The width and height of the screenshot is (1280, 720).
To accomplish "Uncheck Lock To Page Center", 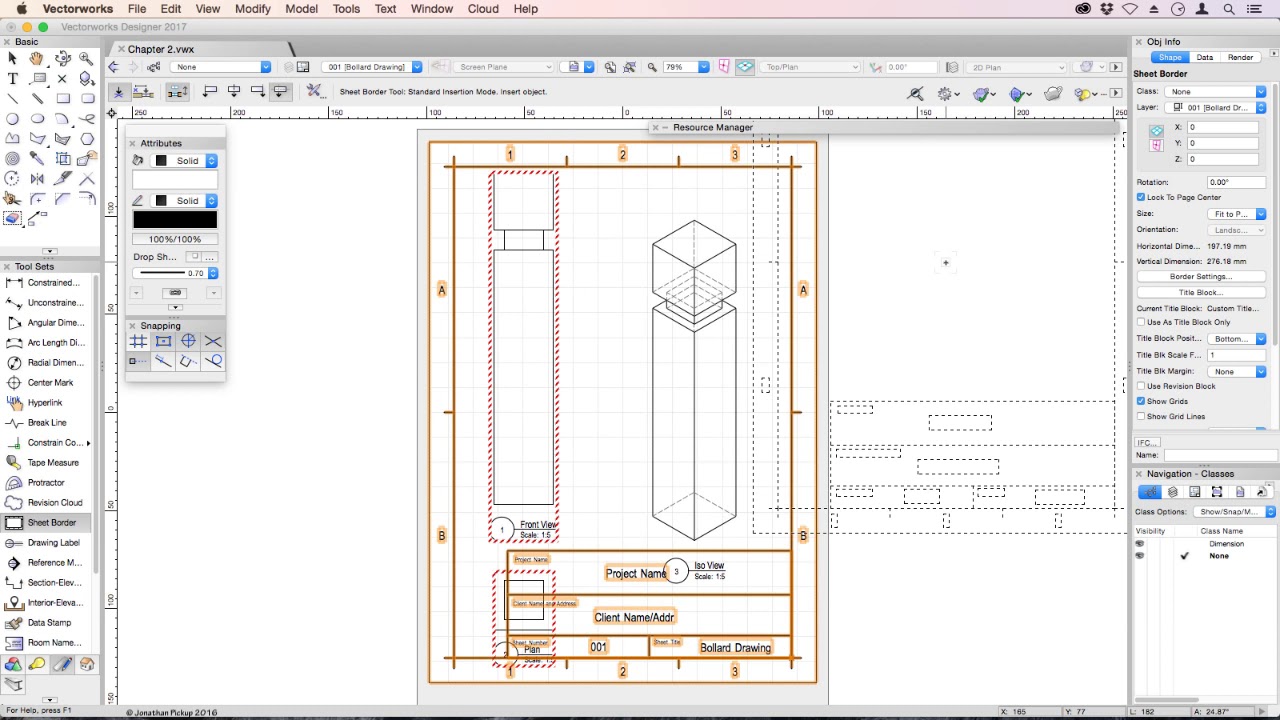I will [x=1141, y=197].
